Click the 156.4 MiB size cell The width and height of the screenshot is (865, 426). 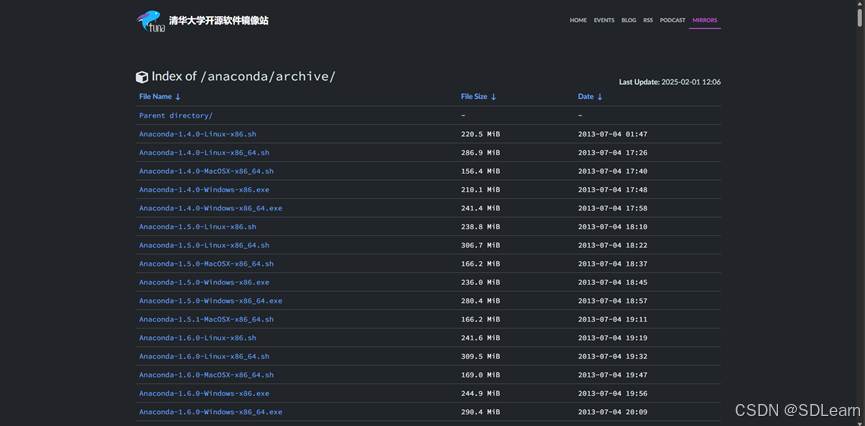pyautogui.click(x=480, y=171)
